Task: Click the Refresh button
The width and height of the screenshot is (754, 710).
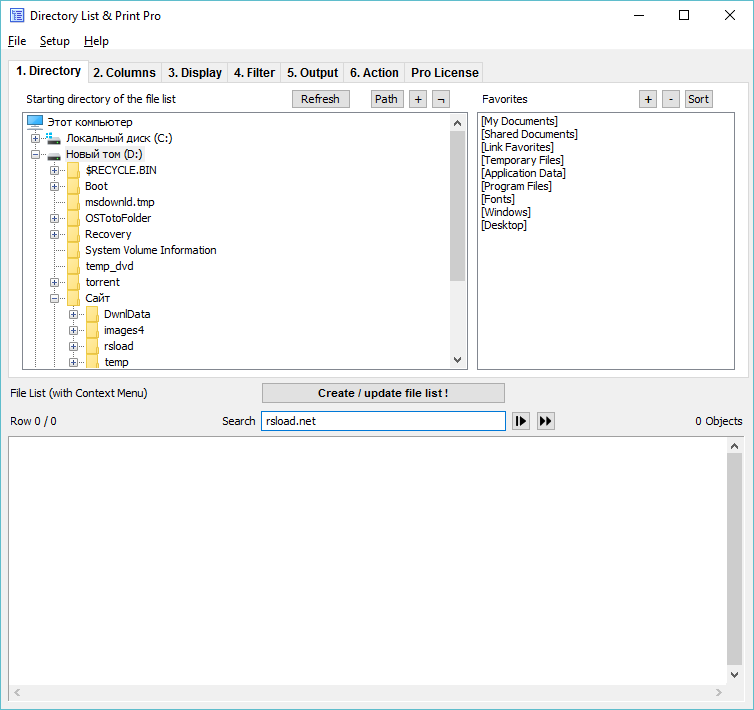Action: pos(320,99)
